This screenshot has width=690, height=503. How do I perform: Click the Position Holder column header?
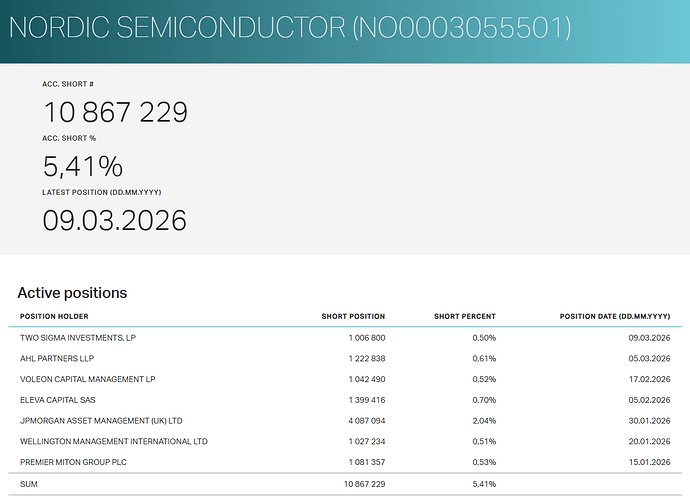[x=55, y=317]
